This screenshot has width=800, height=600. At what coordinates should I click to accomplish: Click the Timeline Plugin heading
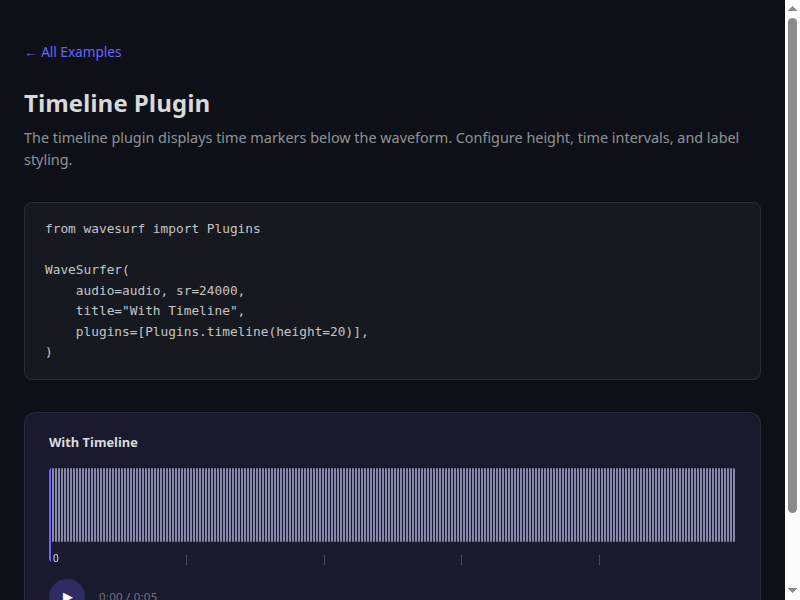(117, 104)
